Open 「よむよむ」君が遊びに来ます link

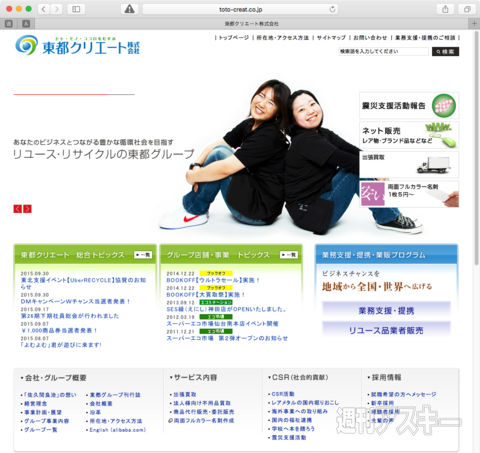pos(61,345)
